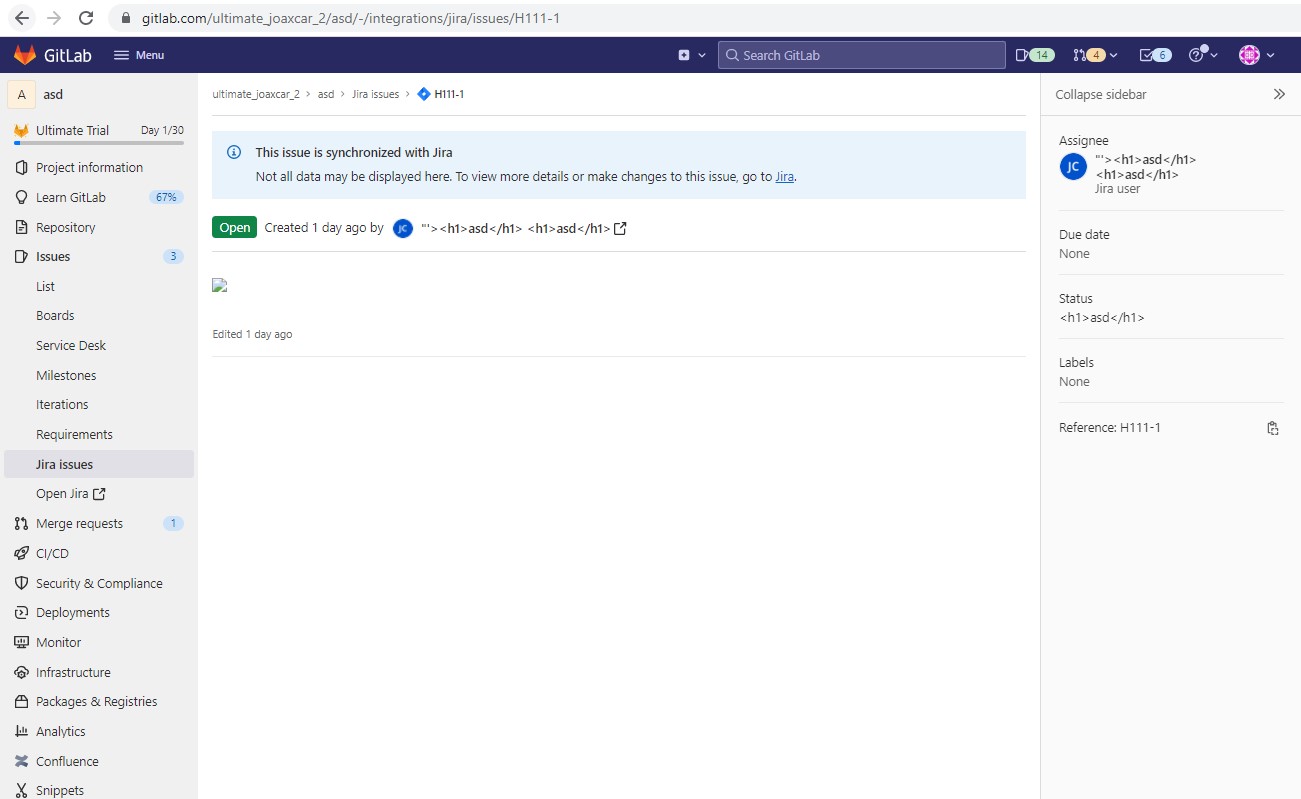Image resolution: width=1301 pixels, height=799 pixels.
Task: Click the external link icon beside author
Action: (x=620, y=228)
